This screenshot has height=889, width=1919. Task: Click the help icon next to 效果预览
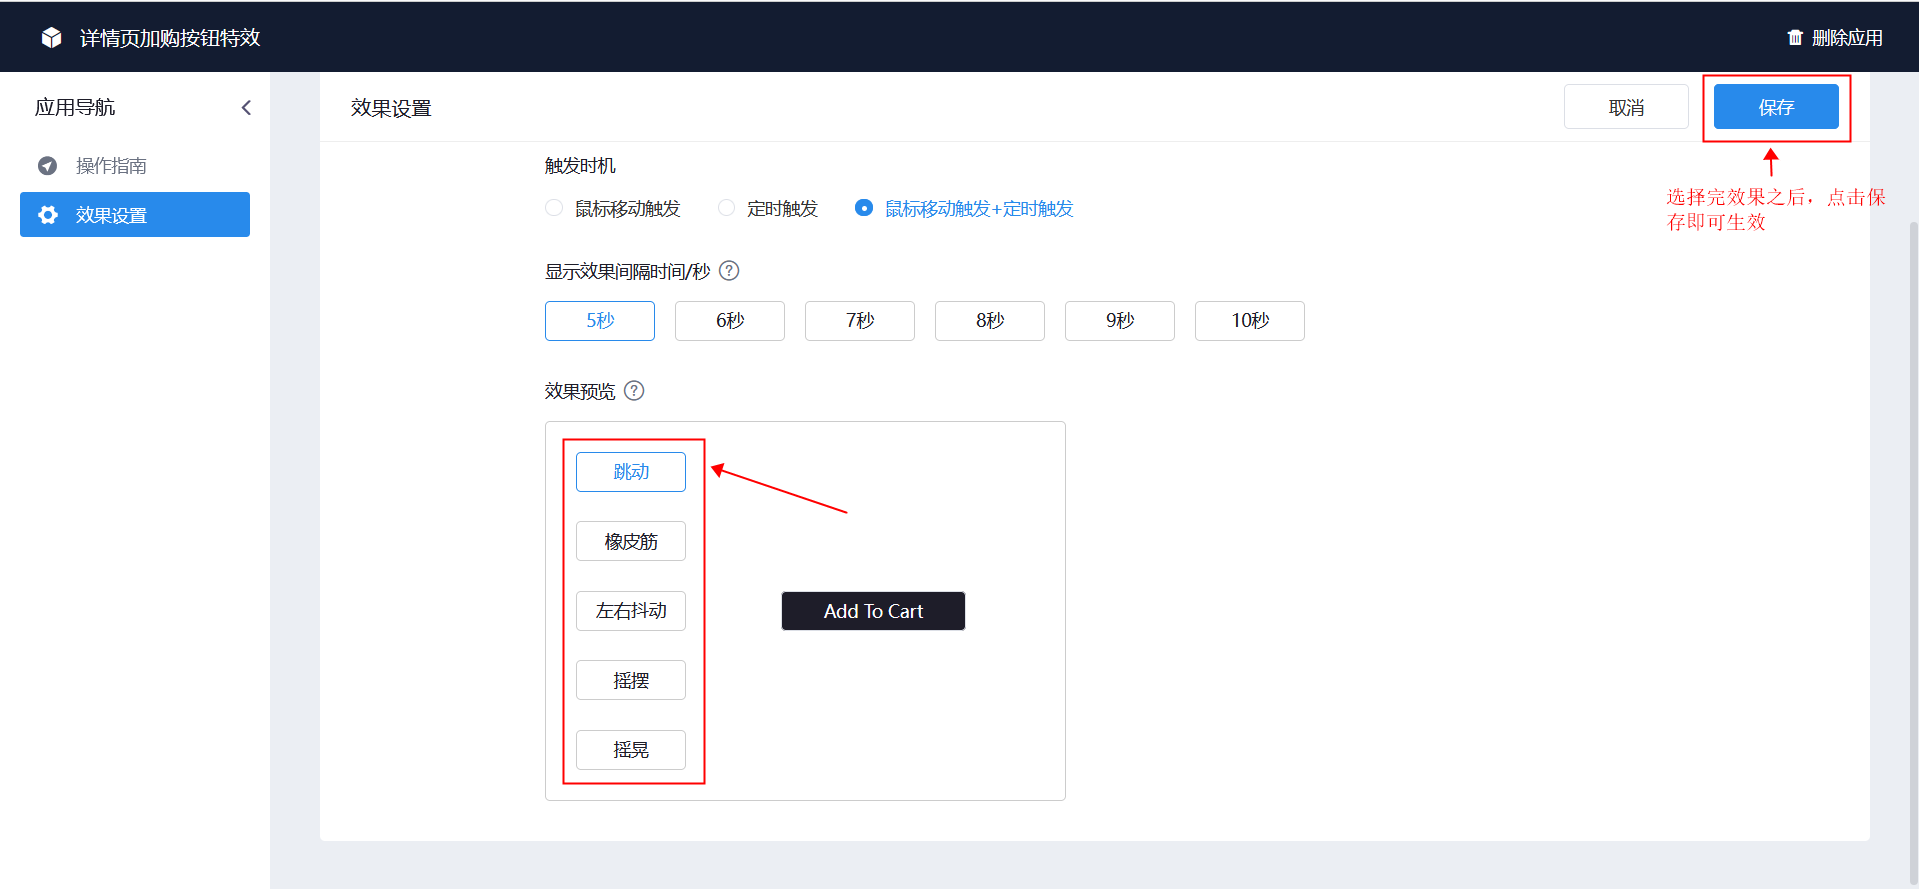tap(634, 391)
